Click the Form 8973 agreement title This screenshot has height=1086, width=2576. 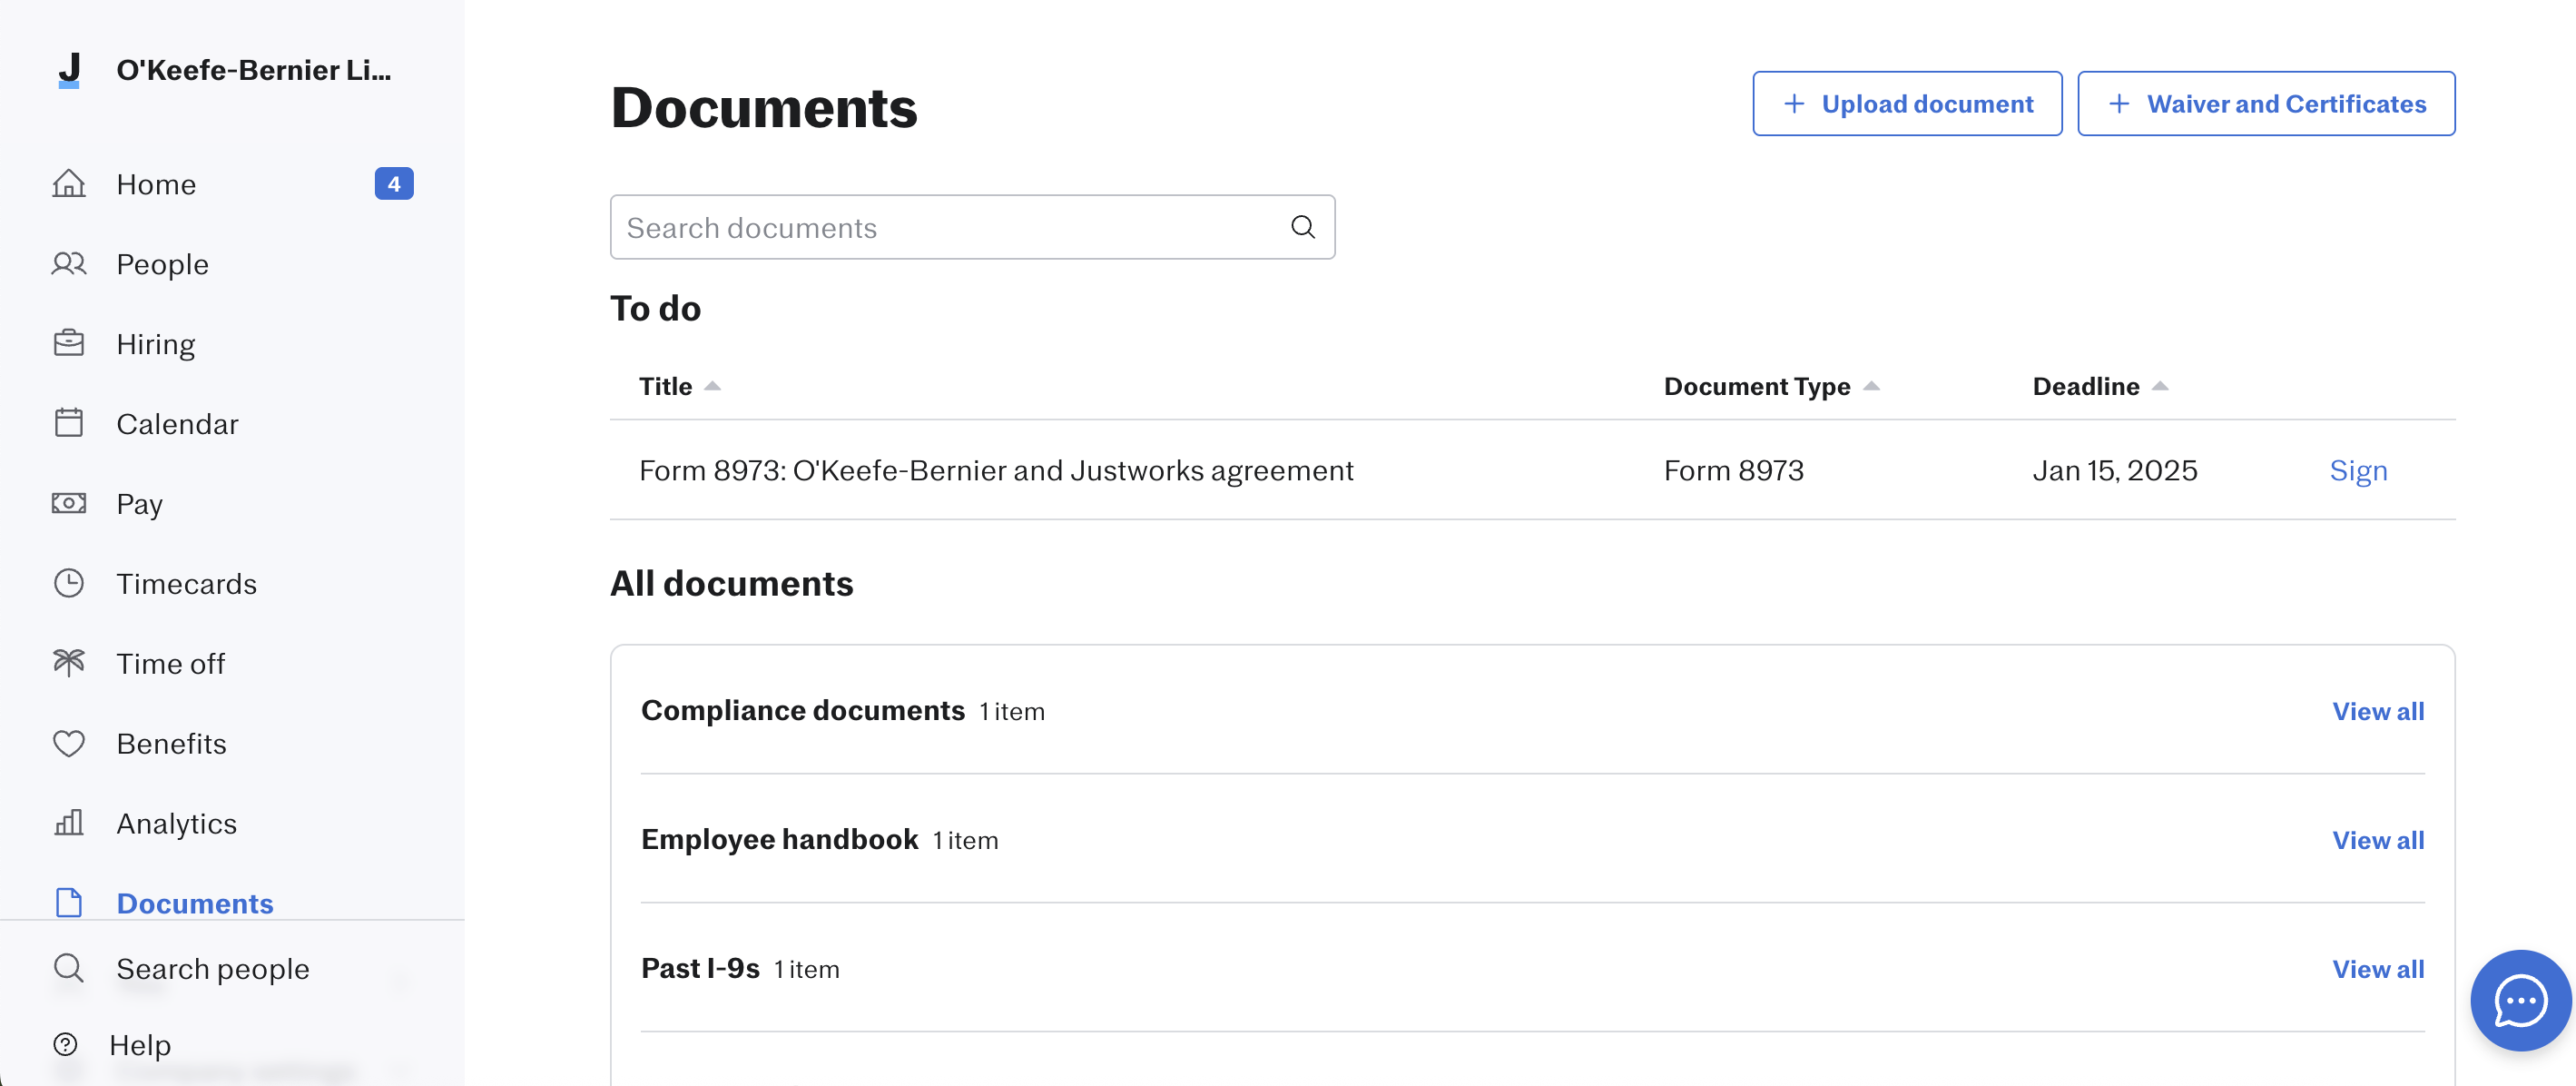point(996,470)
